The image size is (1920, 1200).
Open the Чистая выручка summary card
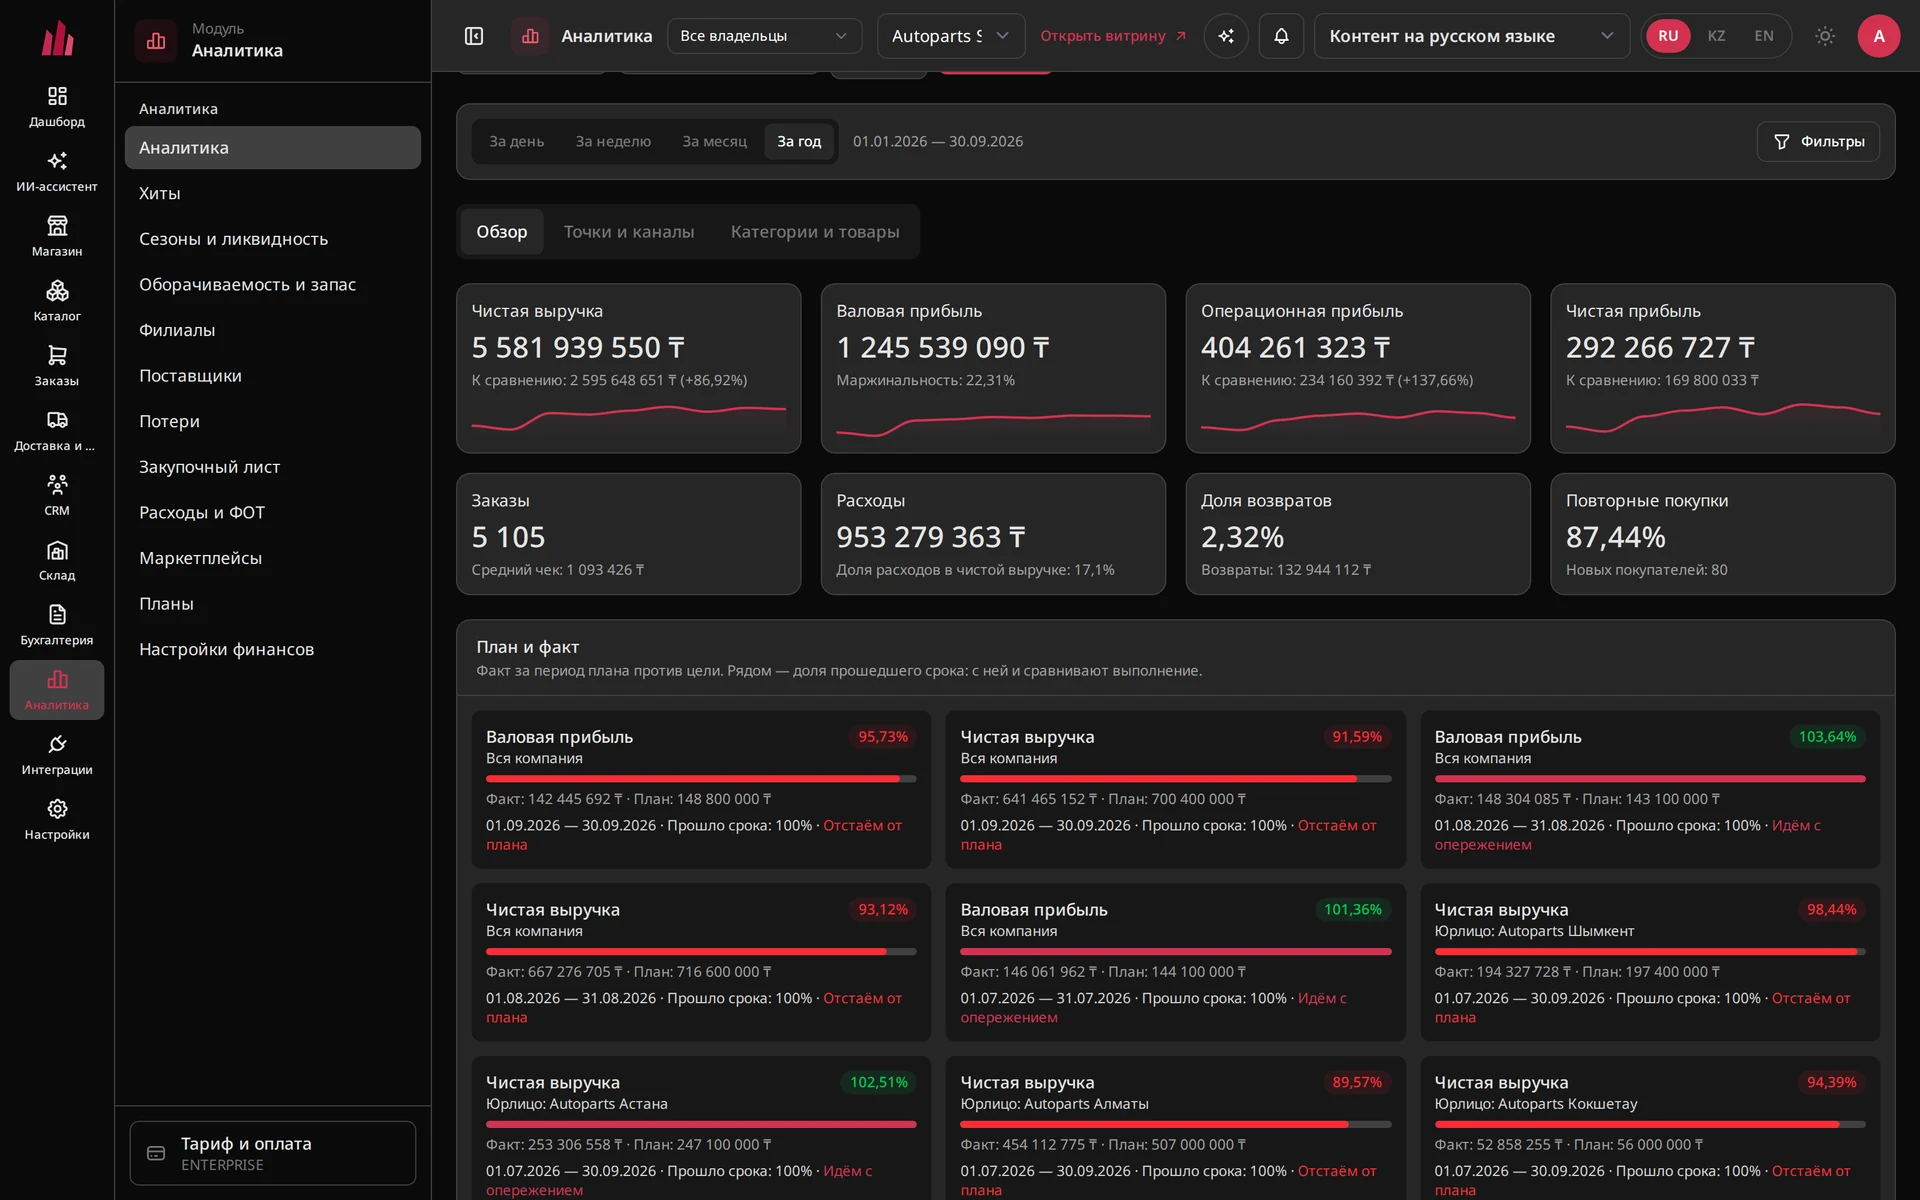click(x=628, y=368)
